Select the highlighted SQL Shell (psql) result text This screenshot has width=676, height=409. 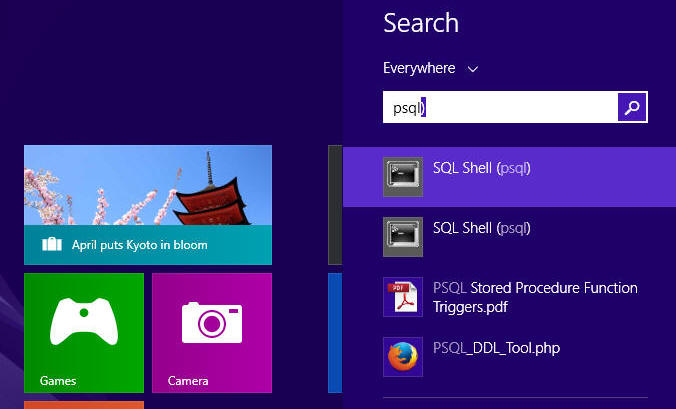tap(481, 168)
